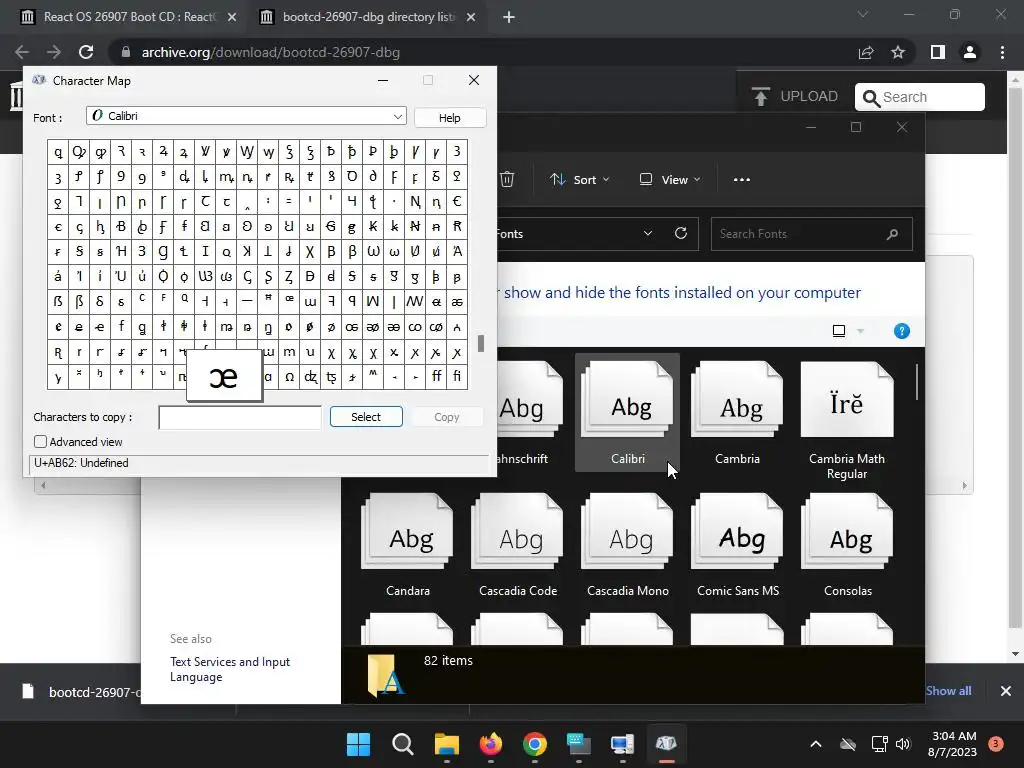Switch to the React OS 26907 Boot CD tab
Image resolution: width=1024 pixels, height=768 pixels.
coord(128,17)
